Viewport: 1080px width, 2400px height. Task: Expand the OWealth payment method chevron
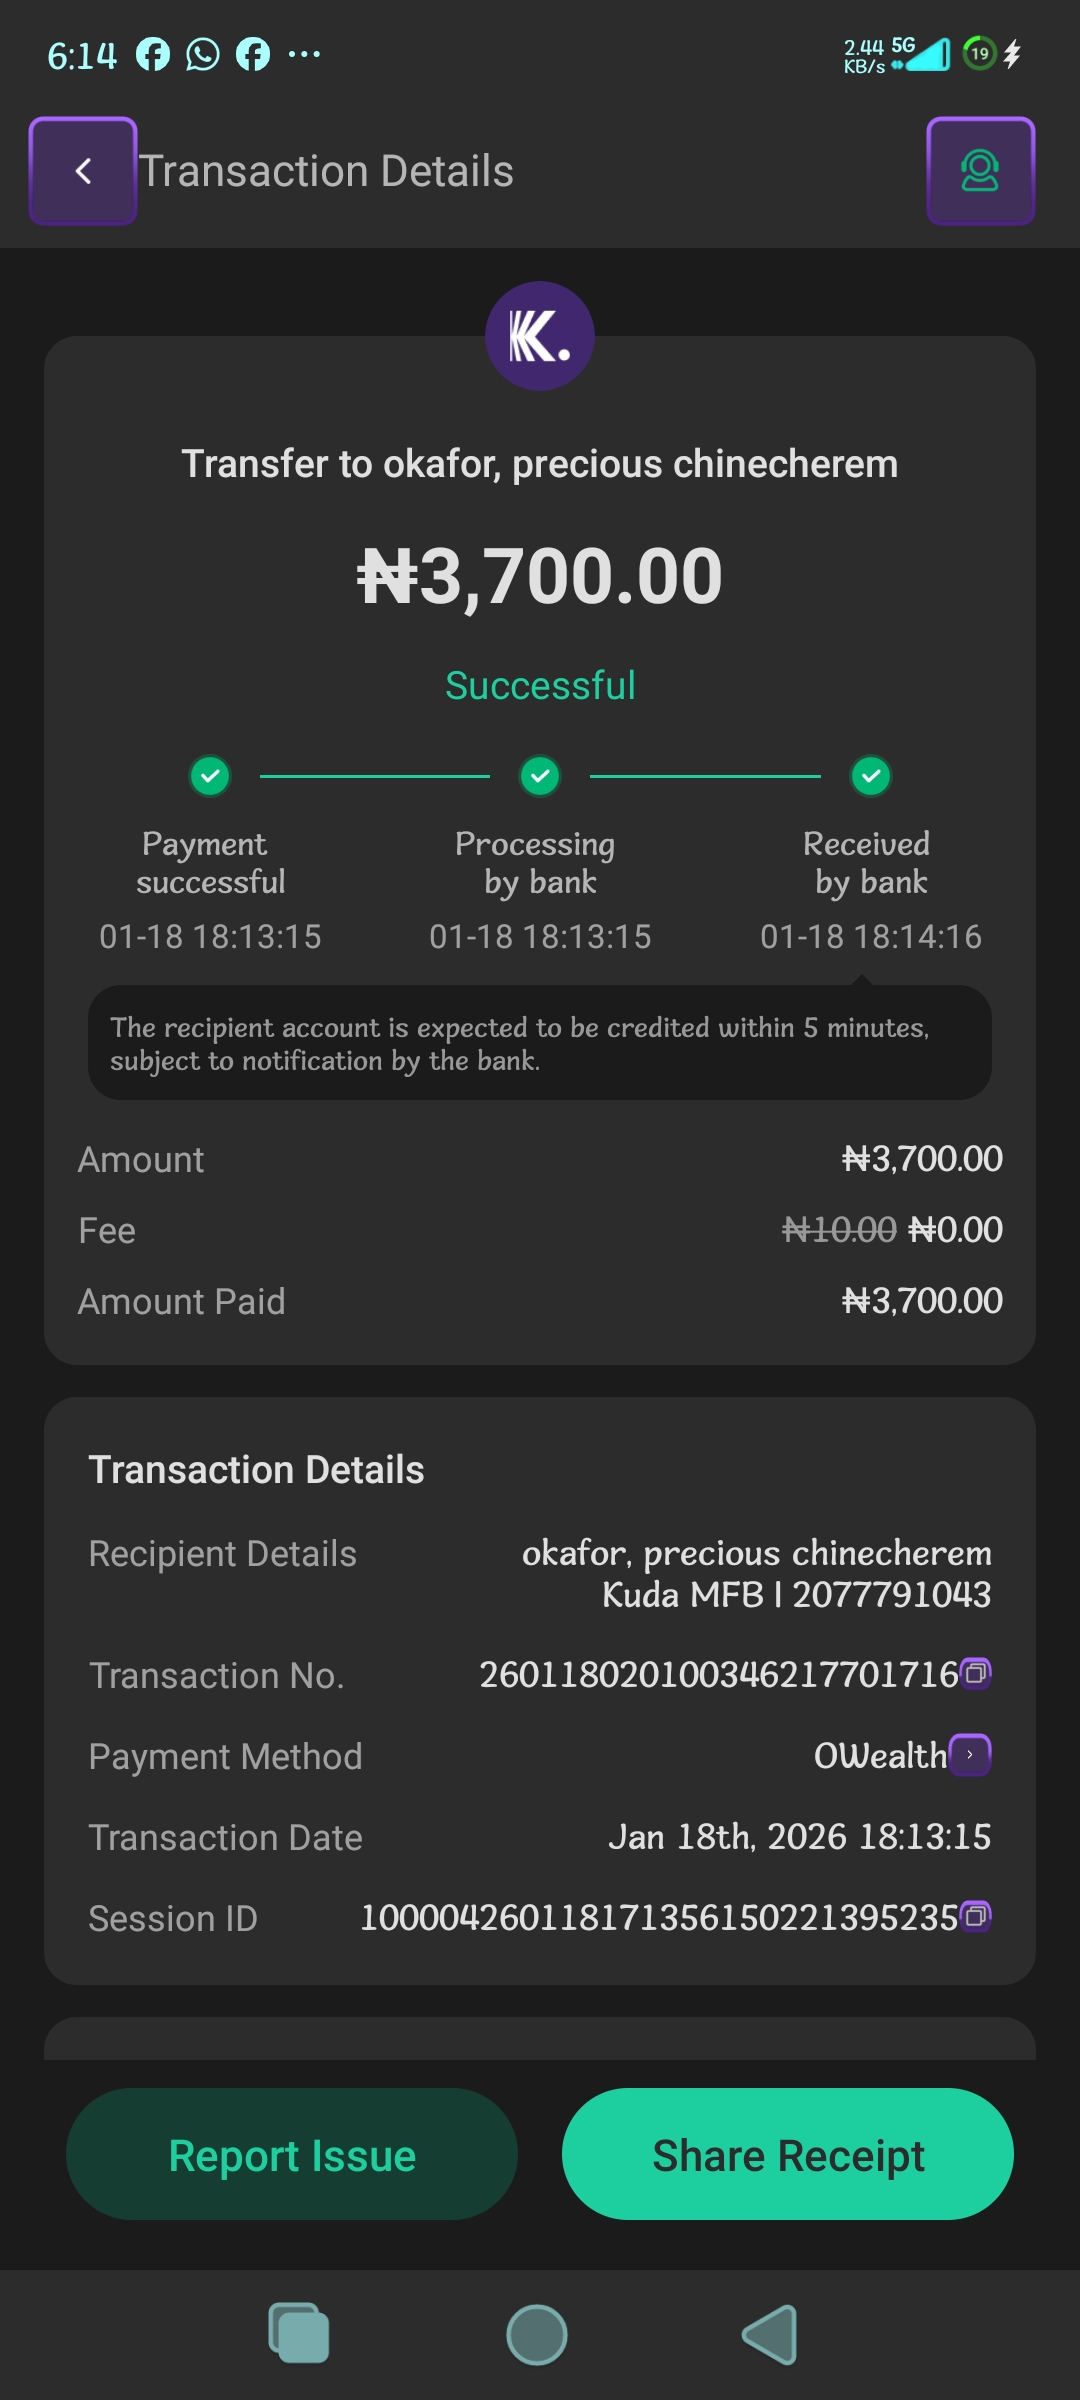tap(970, 1755)
